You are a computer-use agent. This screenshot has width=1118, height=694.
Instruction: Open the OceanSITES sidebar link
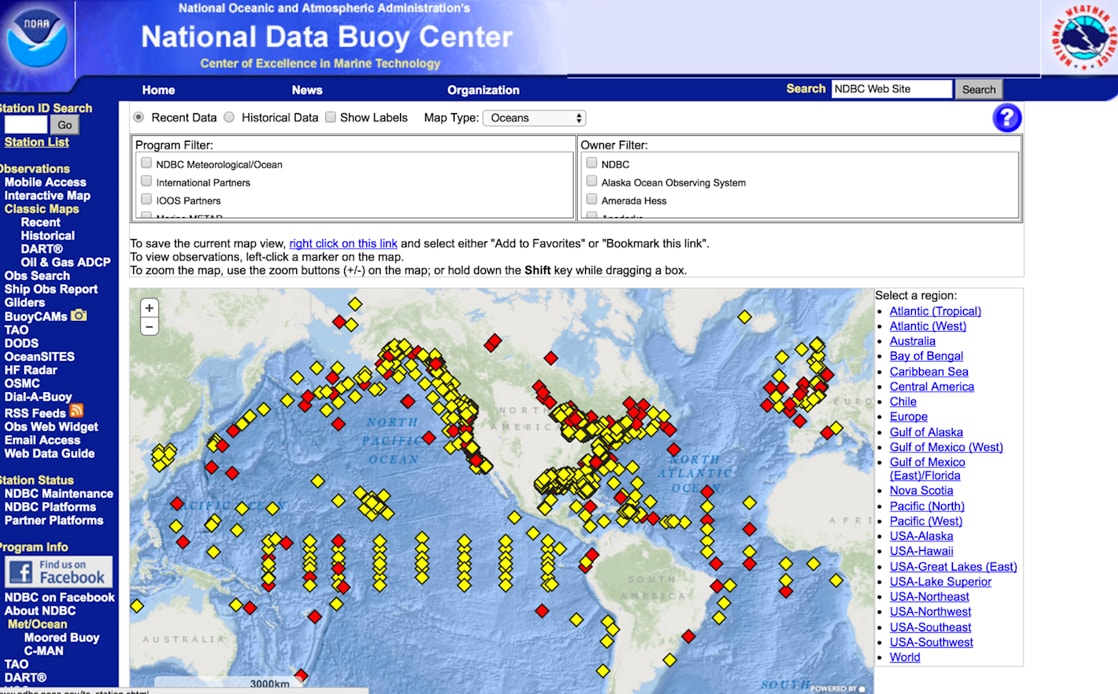coord(39,356)
